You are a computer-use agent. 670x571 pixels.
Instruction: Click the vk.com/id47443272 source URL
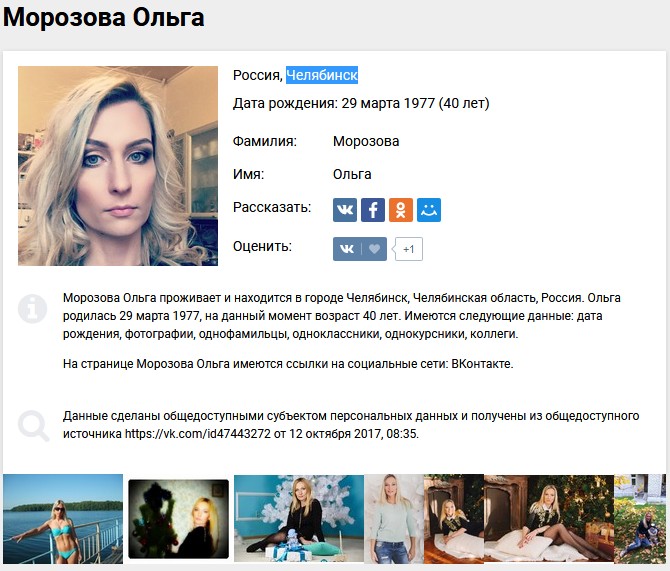tap(197, 434)
